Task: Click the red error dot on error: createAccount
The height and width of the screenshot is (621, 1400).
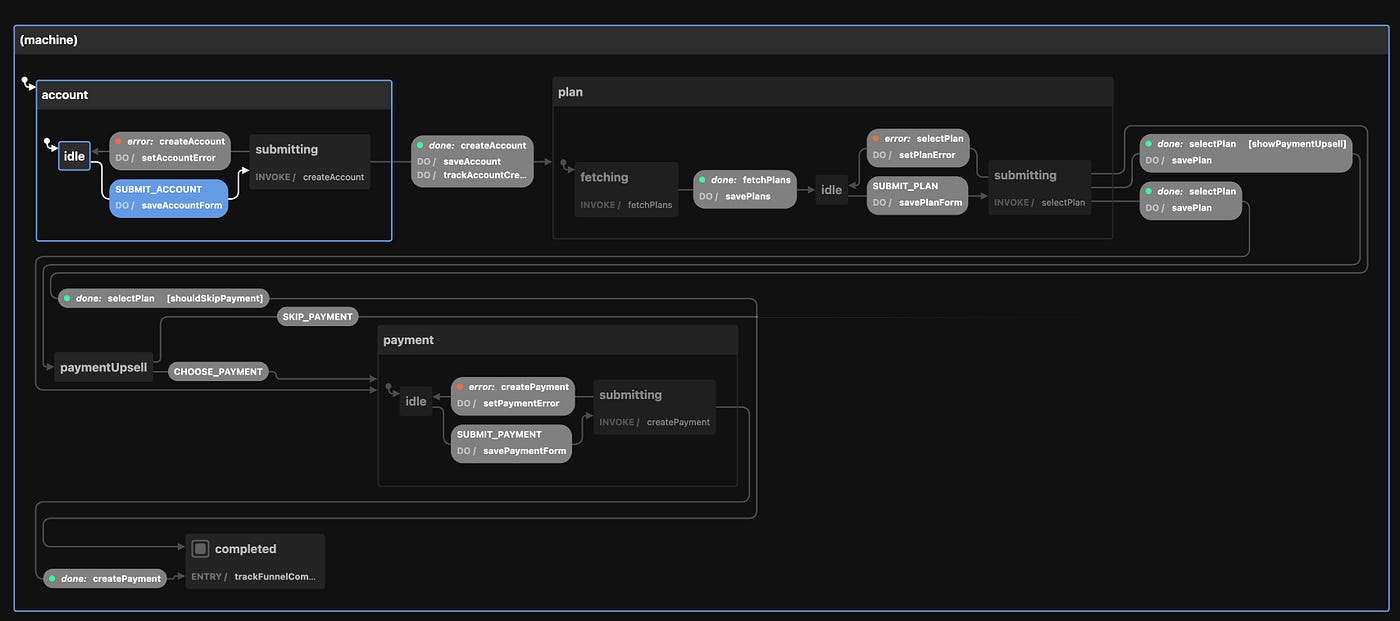Action: point(120,141)
